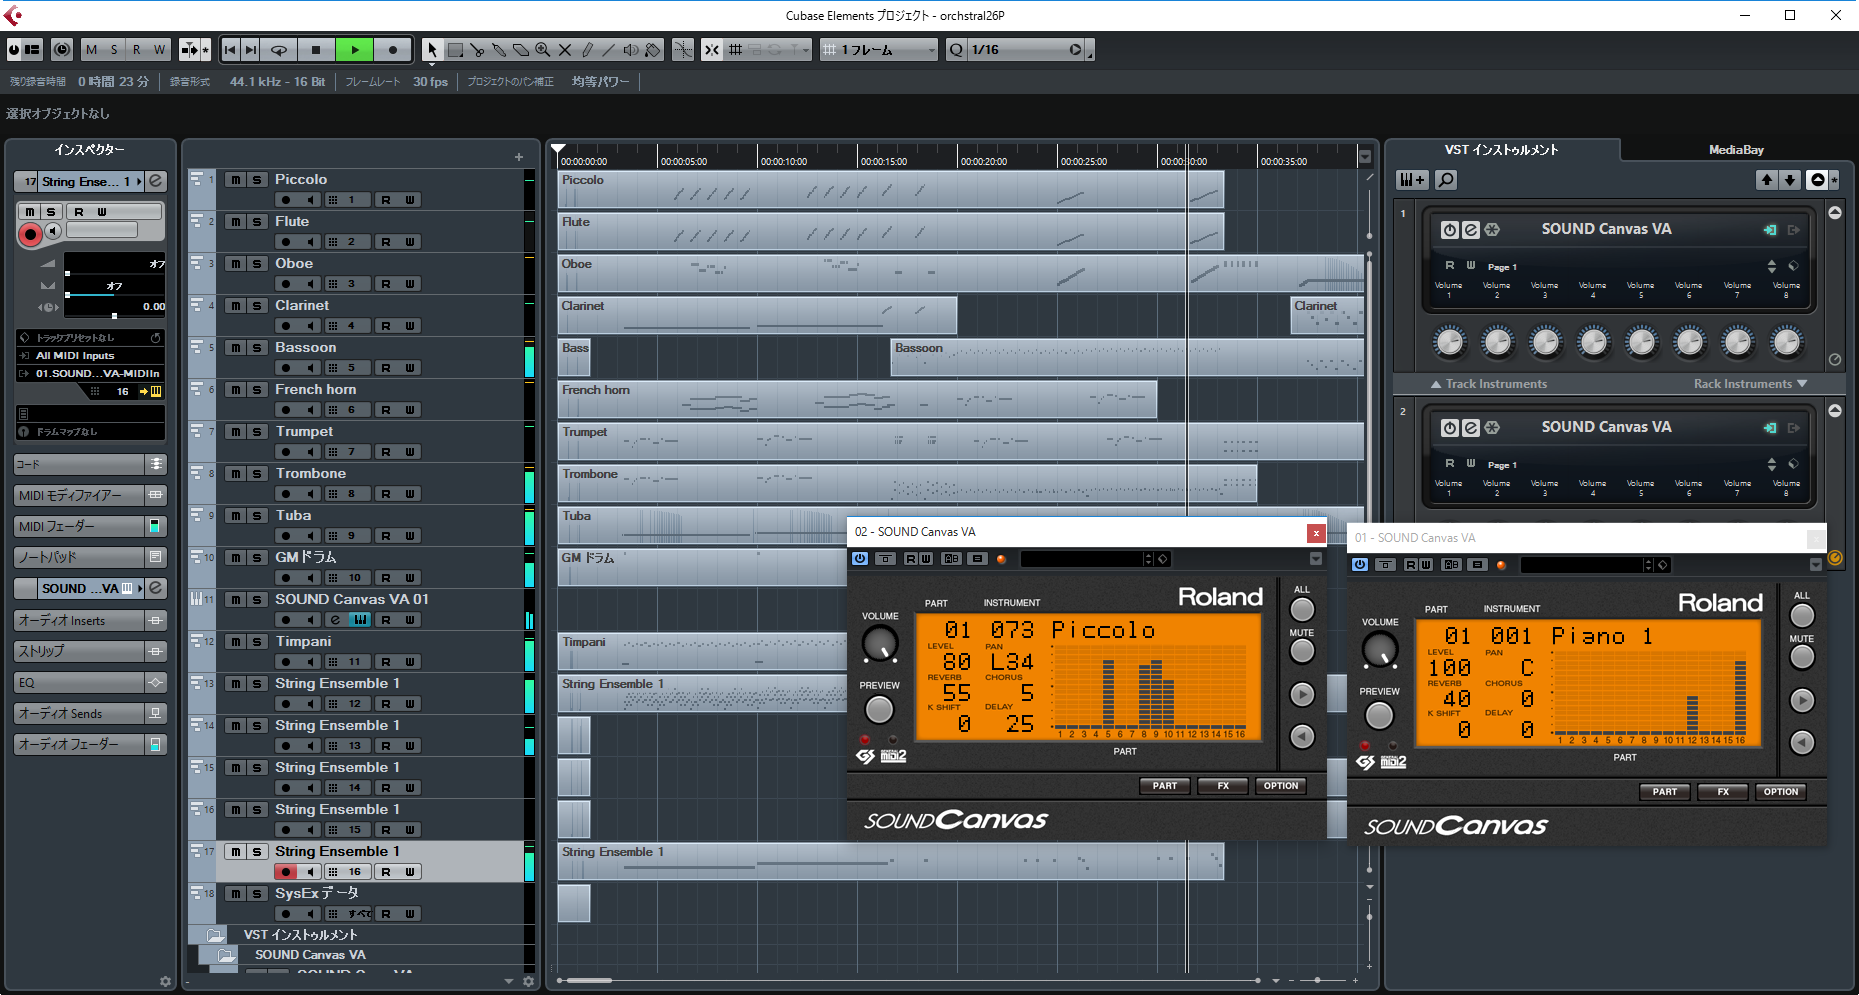Select Rack Instruments section header
This screenshot has height=995, width=1859.
pos(1750,384)
